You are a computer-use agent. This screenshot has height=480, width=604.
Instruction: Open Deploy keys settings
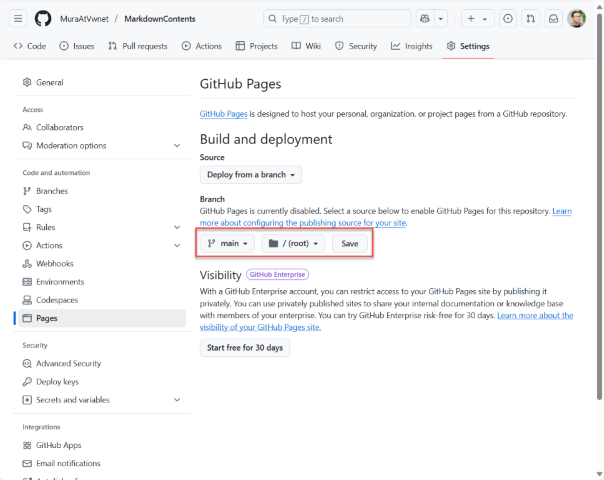tap(100, 382)
